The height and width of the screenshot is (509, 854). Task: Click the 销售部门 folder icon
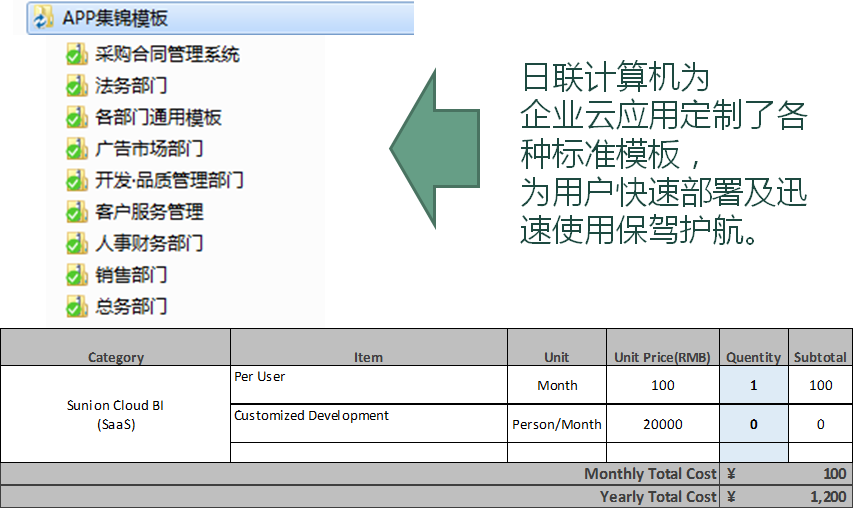point(77,275)
